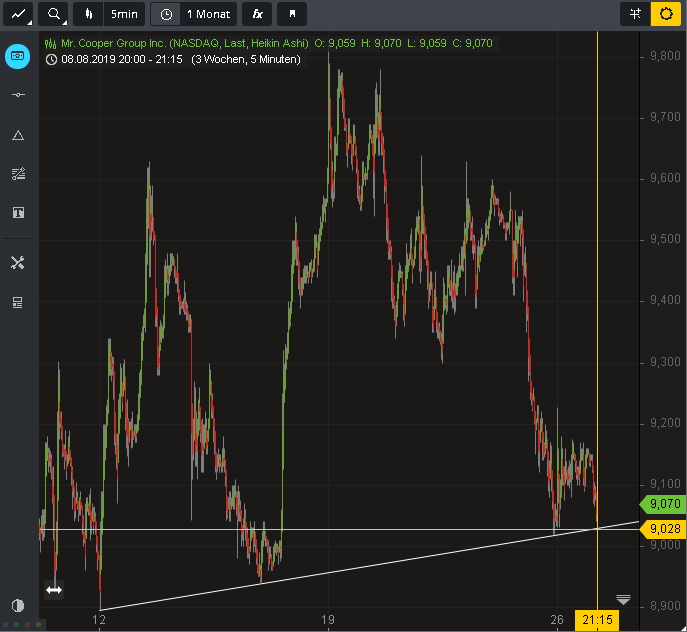Click the date range text 08.08.2019 20:00 - 21:15
The width and height of the screenshot is (687, 632).
pyautogui.click(x=122, y=59)
